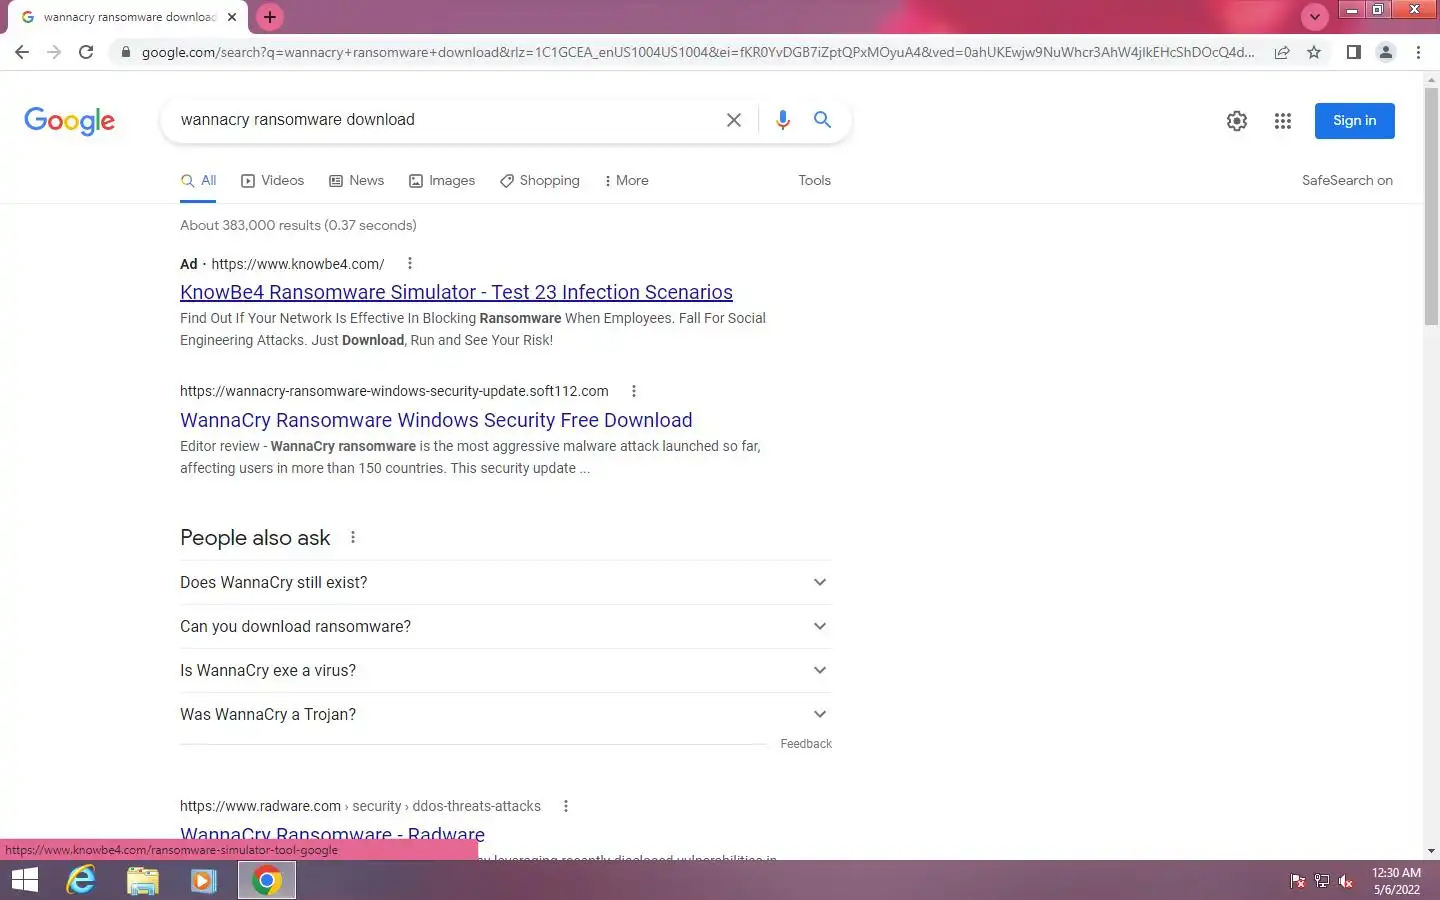Viewport: 1440px width, 900px height.
Task: Select the All results tab
Action: (198, 181)
